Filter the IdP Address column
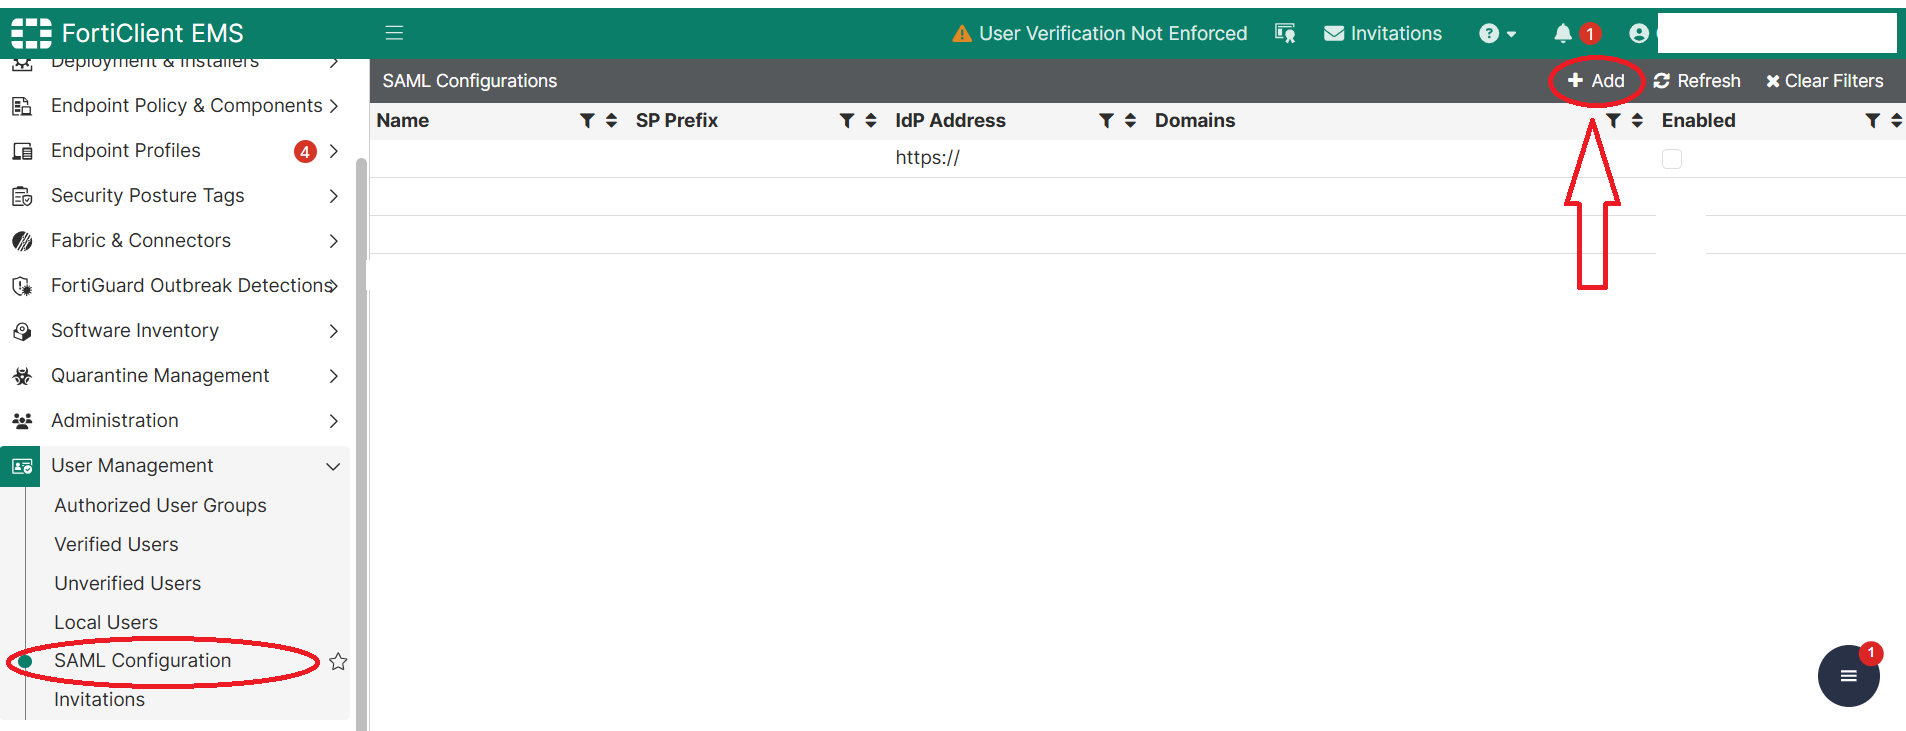Image resolution: width=1906 pixels, height=731 pixels. pyautogui.click(x=1106, y=120)
